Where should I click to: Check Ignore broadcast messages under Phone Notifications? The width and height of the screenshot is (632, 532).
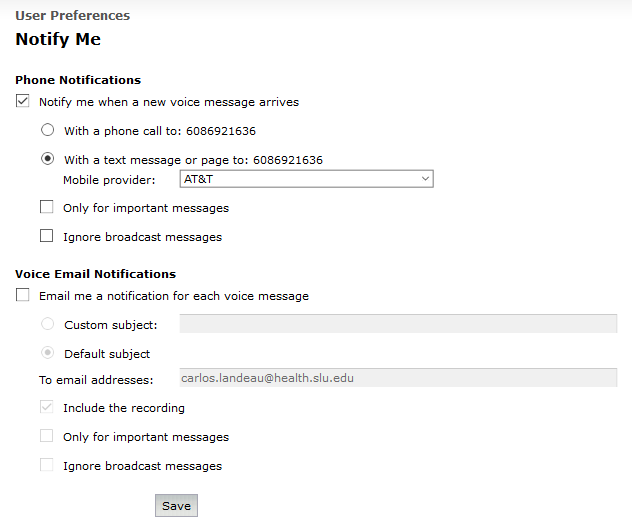46,236
